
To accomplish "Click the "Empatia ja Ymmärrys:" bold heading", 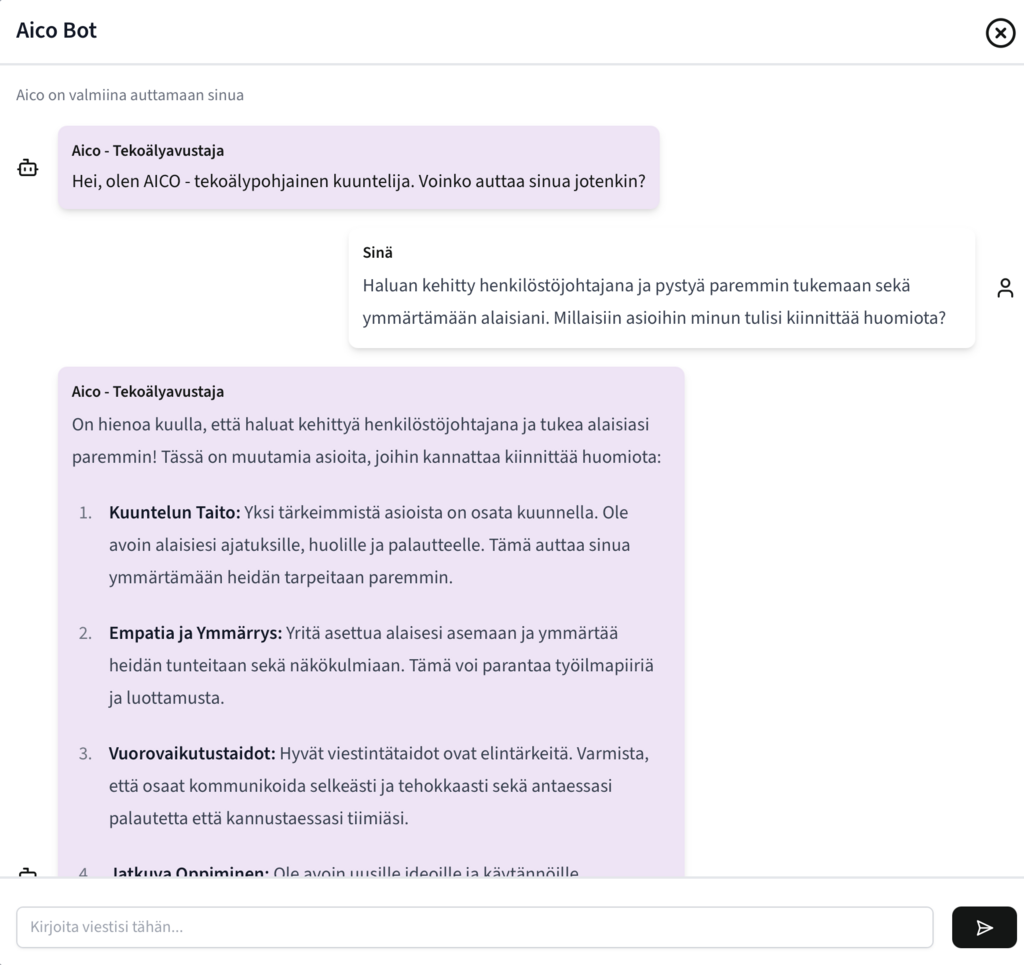I will click(195, 633).
